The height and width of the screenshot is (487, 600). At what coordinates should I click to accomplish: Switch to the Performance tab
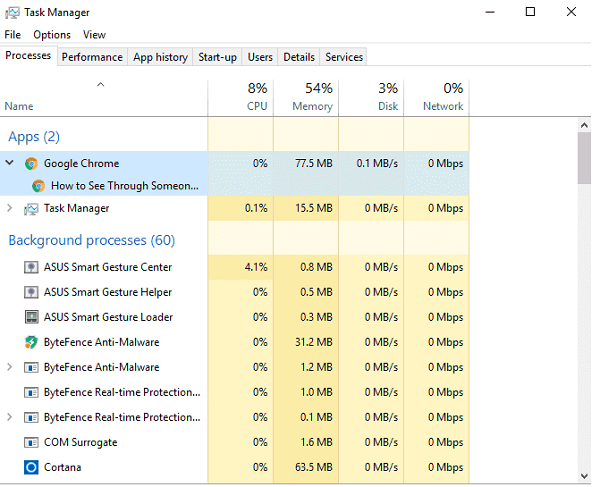(x=92, y=57)
